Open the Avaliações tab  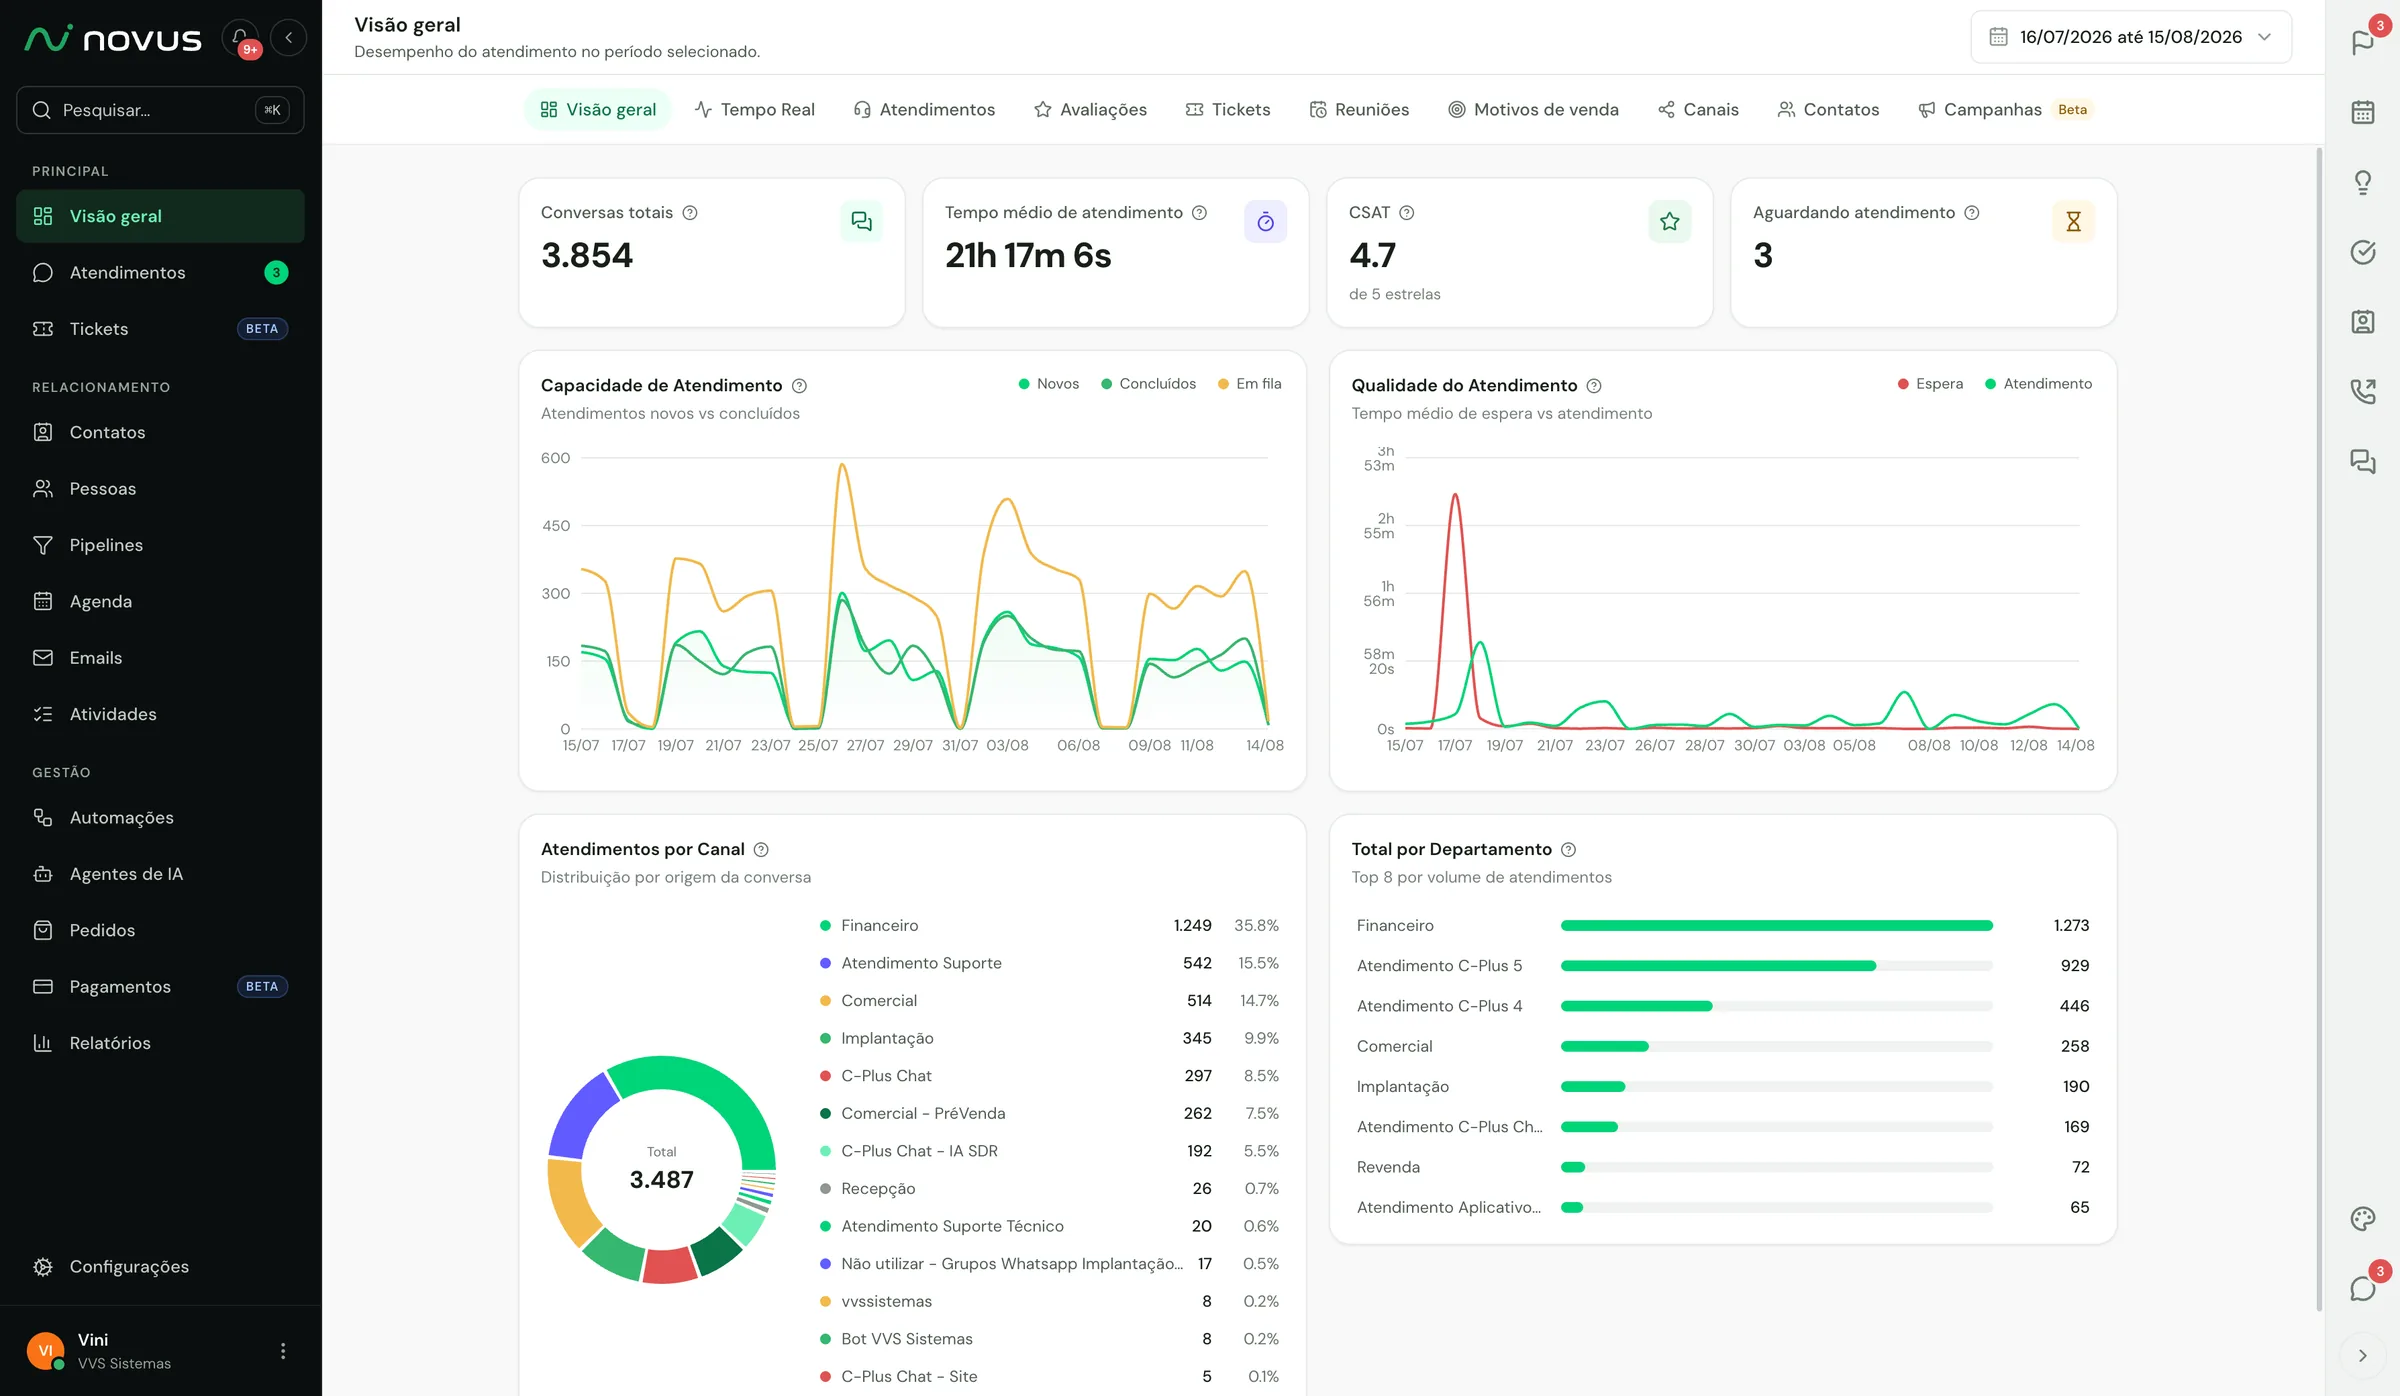point(1090,110)
